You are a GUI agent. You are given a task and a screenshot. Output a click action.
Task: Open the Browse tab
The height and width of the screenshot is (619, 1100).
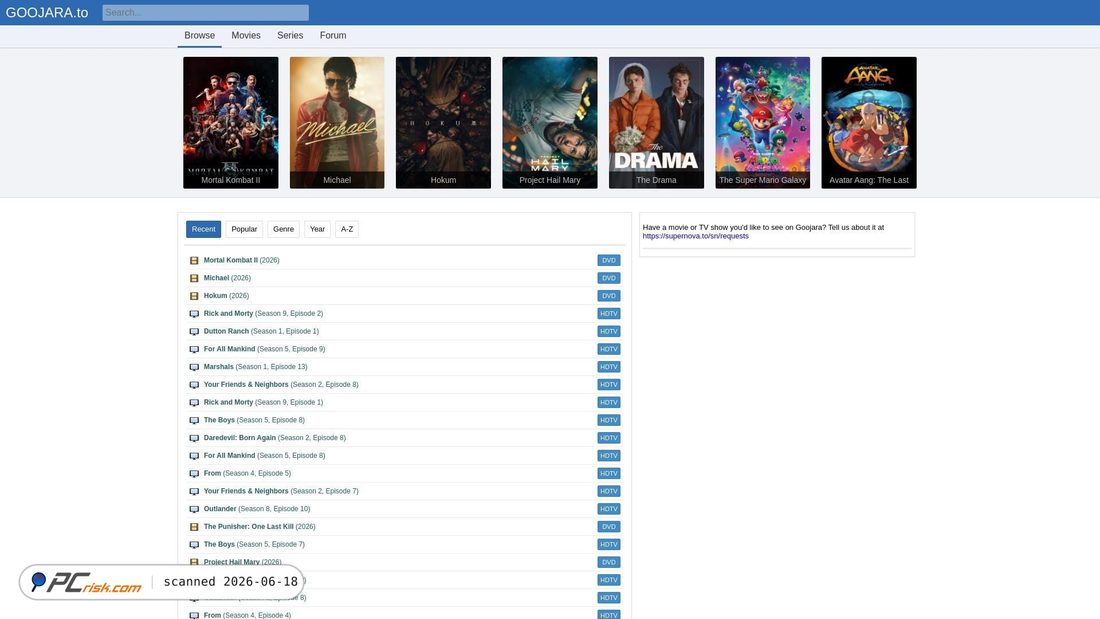click(x=199, y=36)
